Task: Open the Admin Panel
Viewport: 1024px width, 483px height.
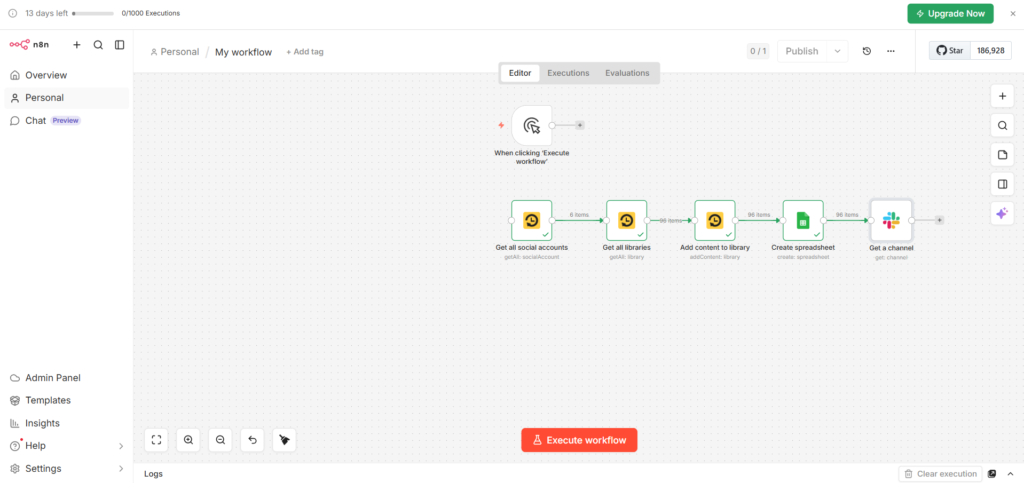Action: (66, 378)
